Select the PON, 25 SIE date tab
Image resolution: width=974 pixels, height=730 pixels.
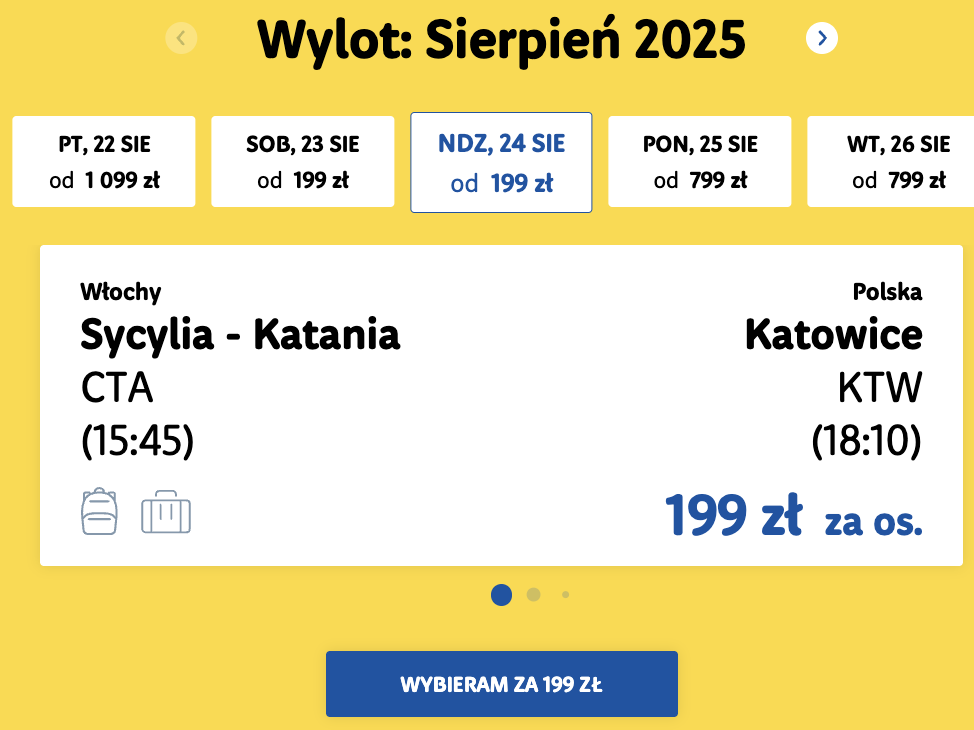pos(699,162)
